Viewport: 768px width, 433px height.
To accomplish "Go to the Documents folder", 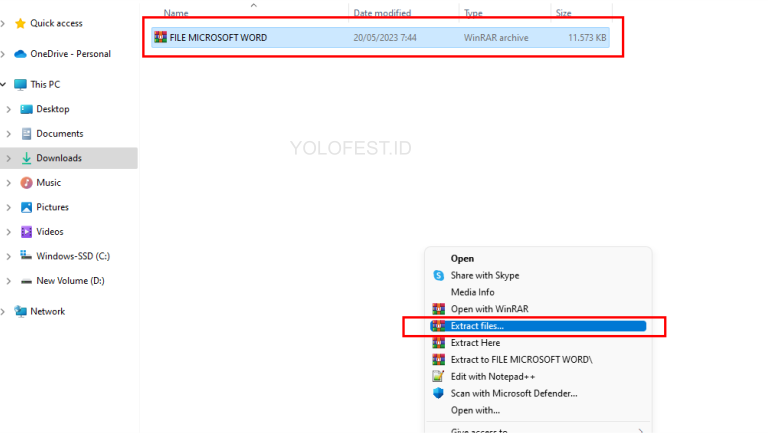I will [60, 134].
